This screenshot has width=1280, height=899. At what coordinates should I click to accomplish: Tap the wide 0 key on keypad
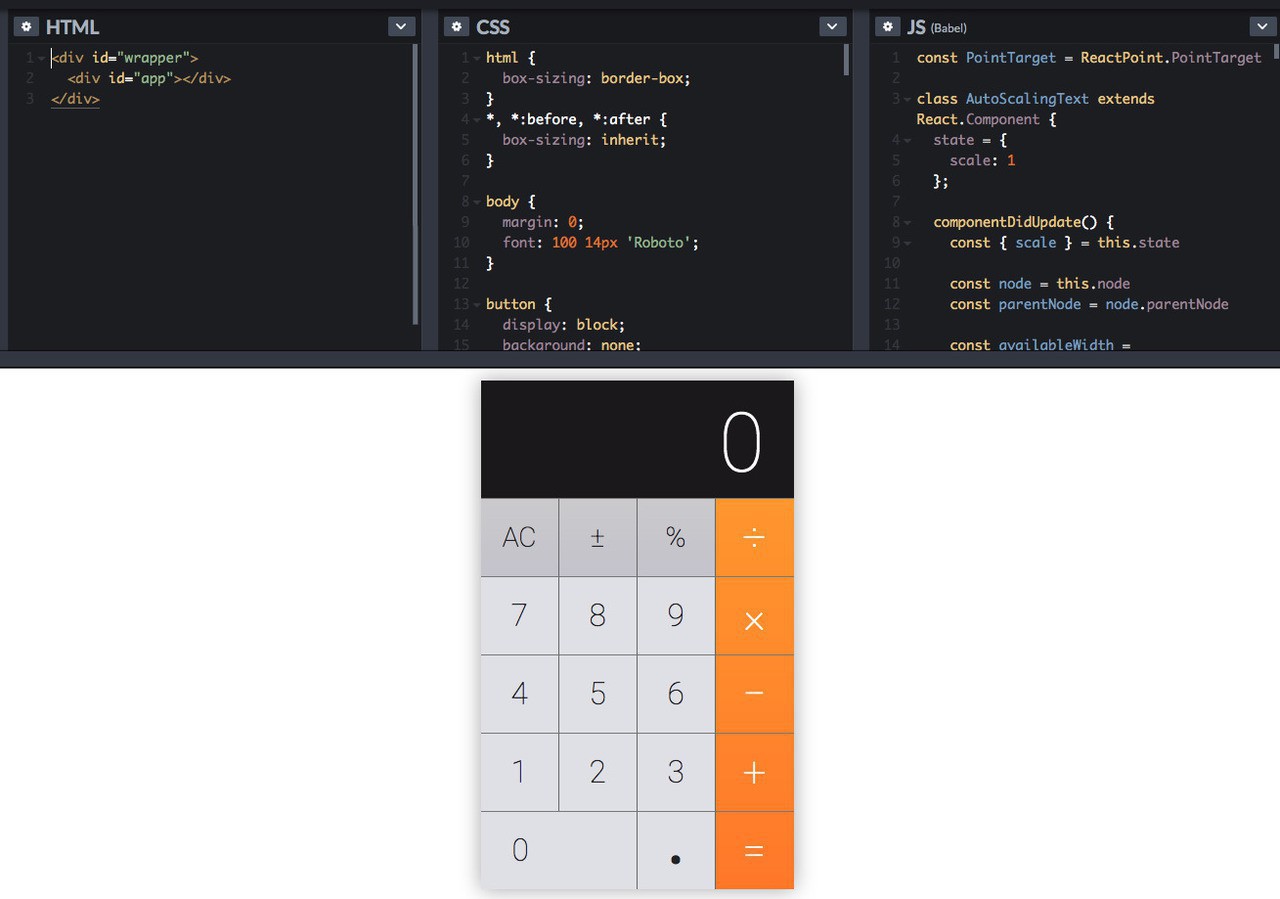tap(558, 850)
